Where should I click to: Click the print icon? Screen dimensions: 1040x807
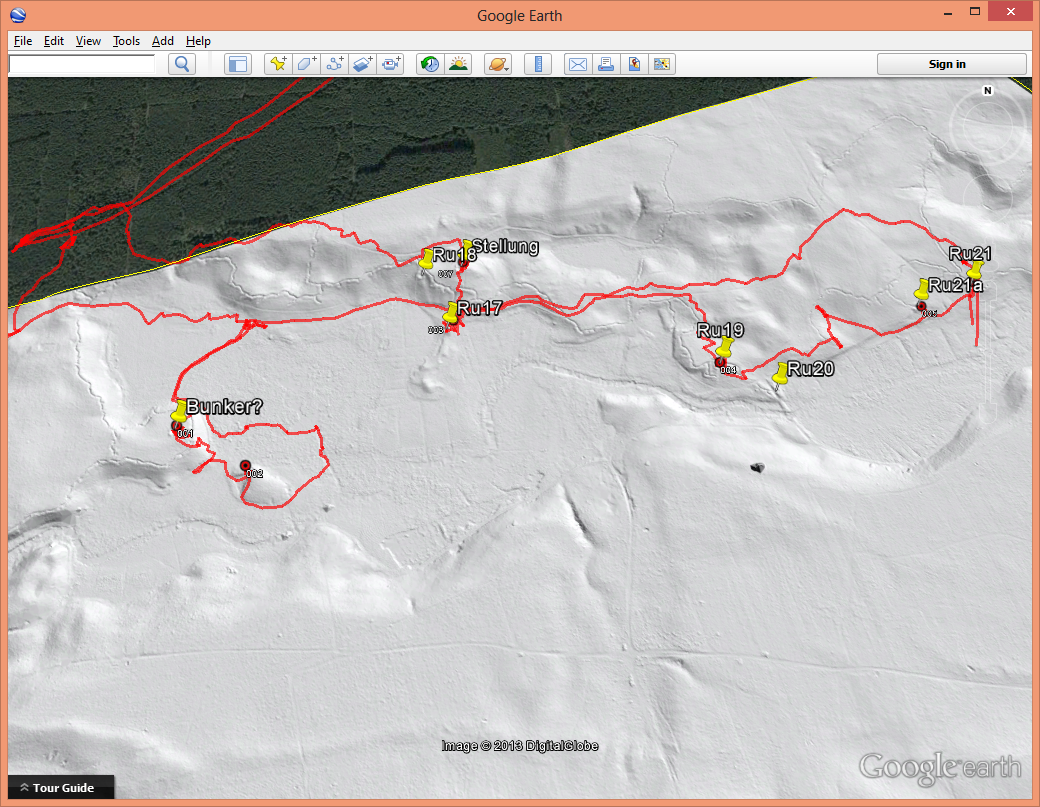point(605,64)
